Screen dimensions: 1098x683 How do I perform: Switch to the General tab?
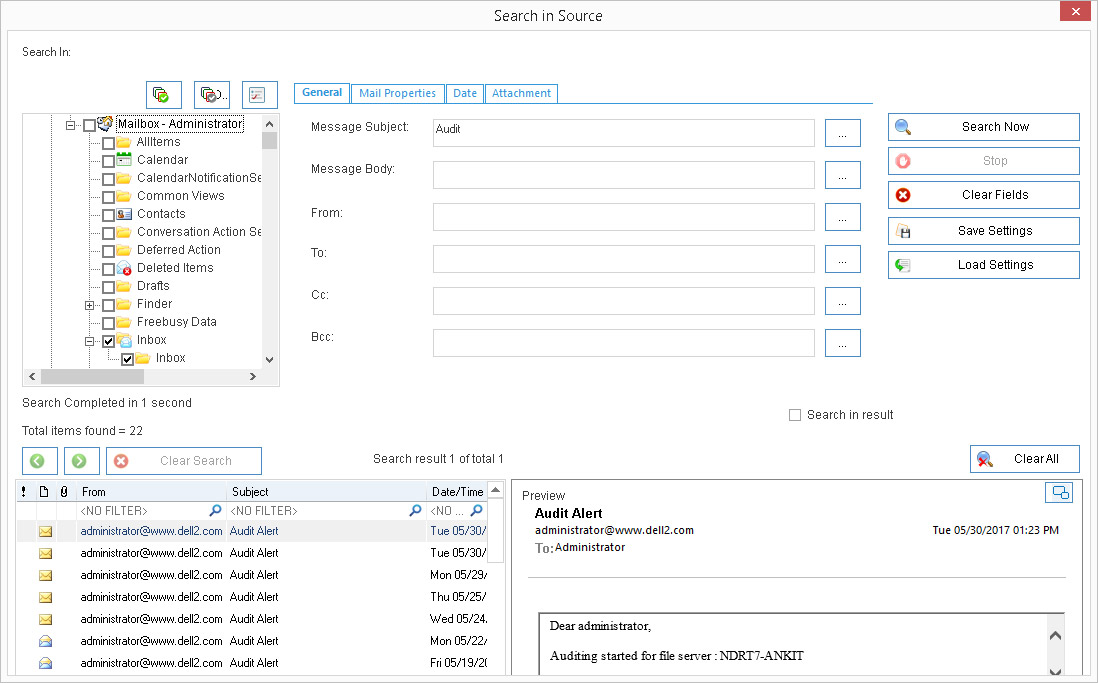point(322,92)
